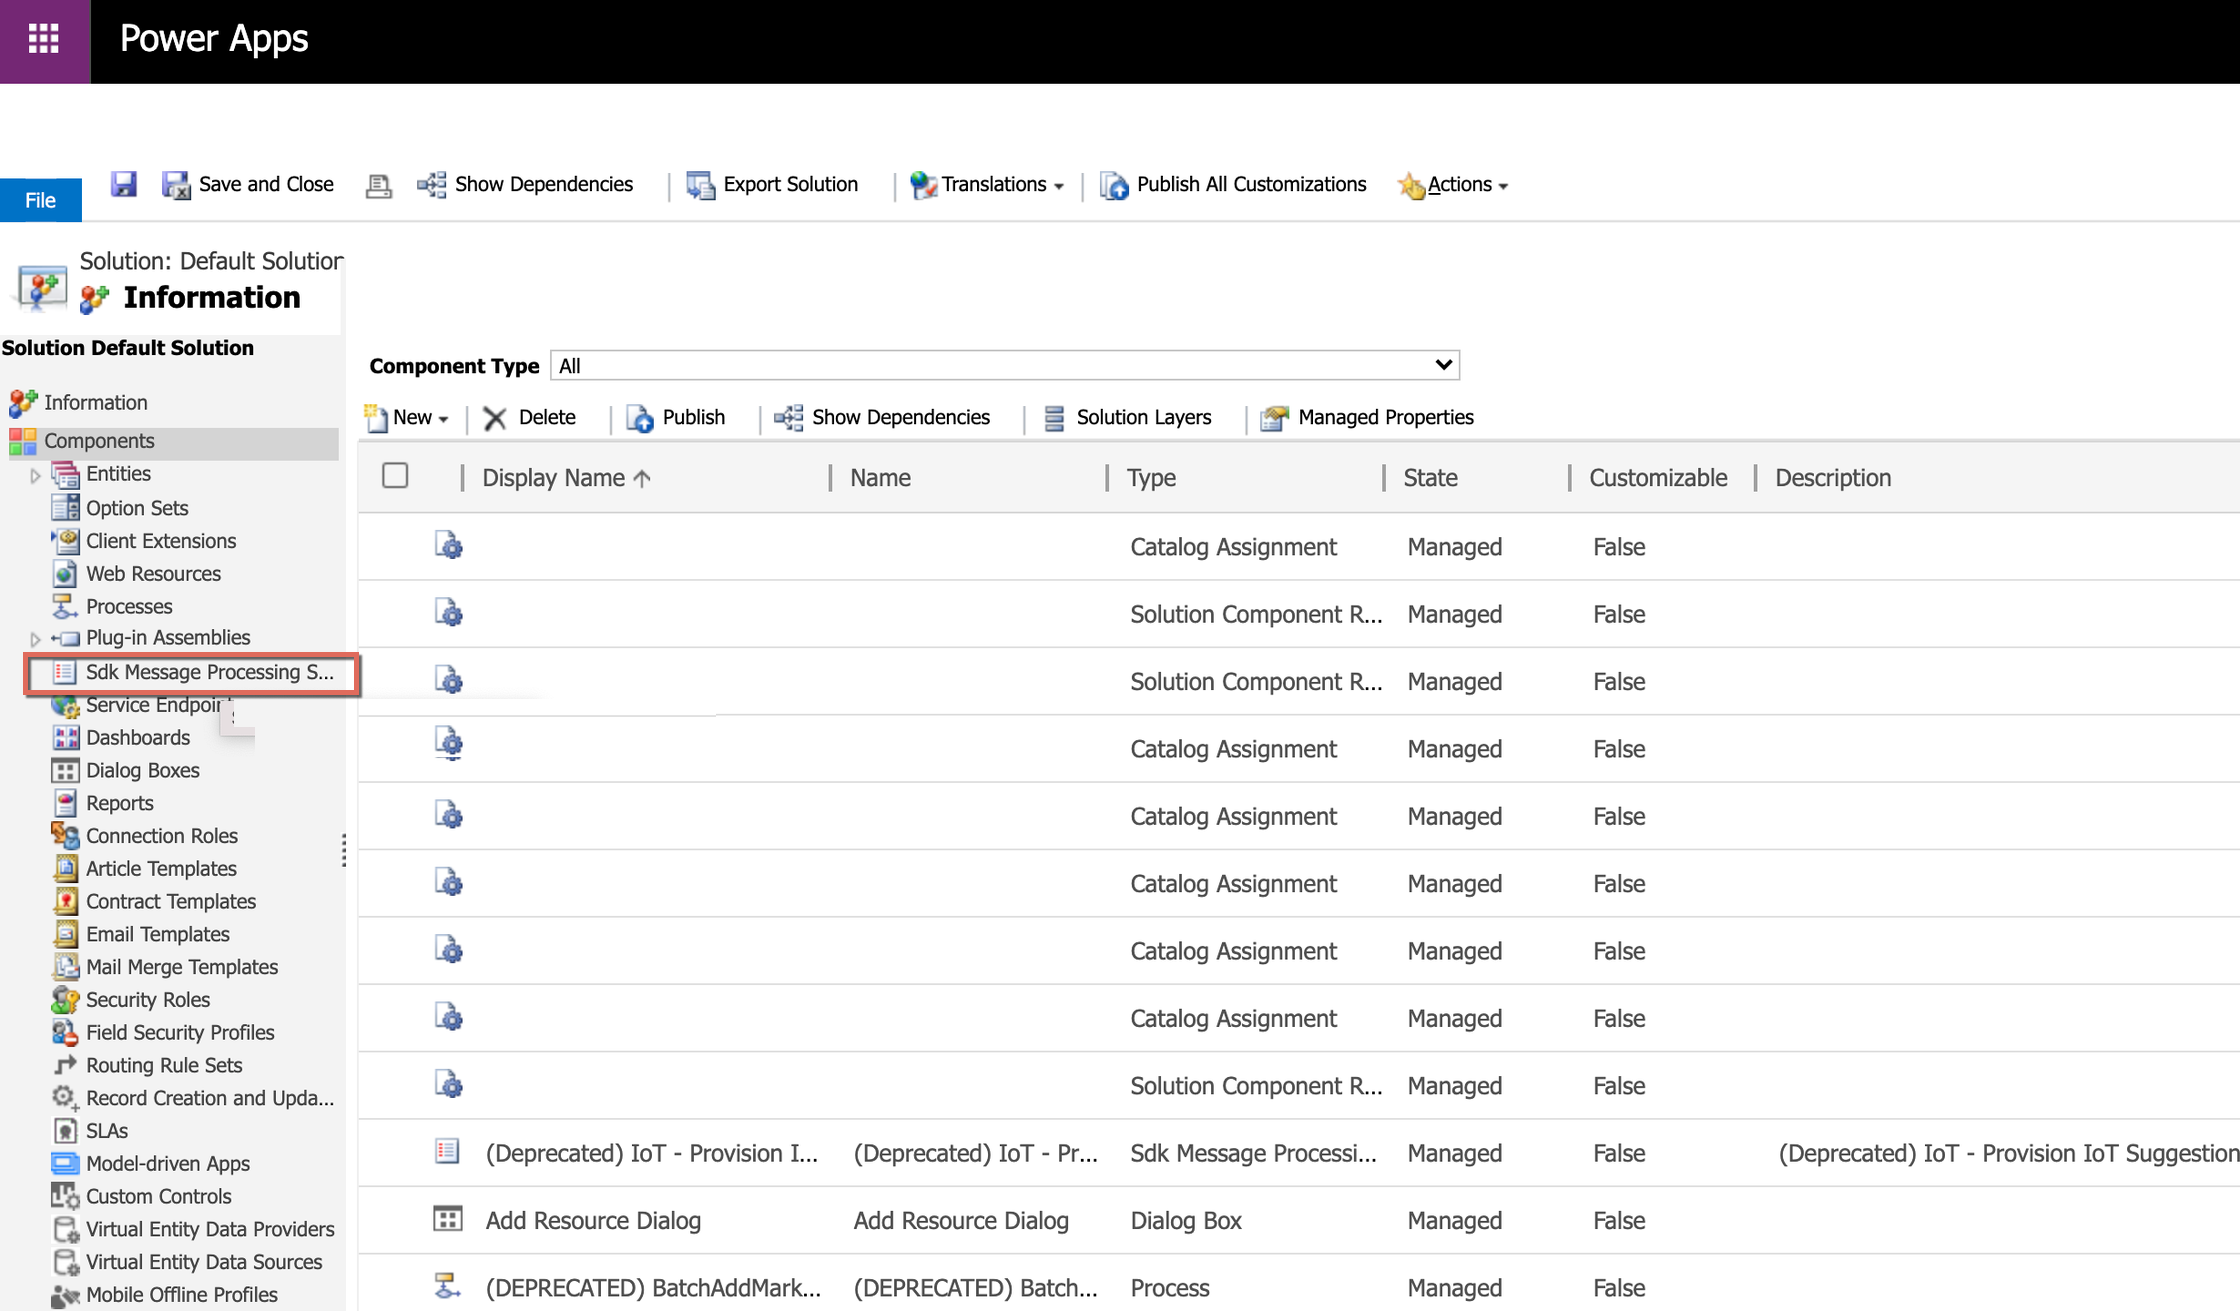Open Sdk Message Processing Steps node
This screenshot has height=1311, width=2240.
[209, 672]
